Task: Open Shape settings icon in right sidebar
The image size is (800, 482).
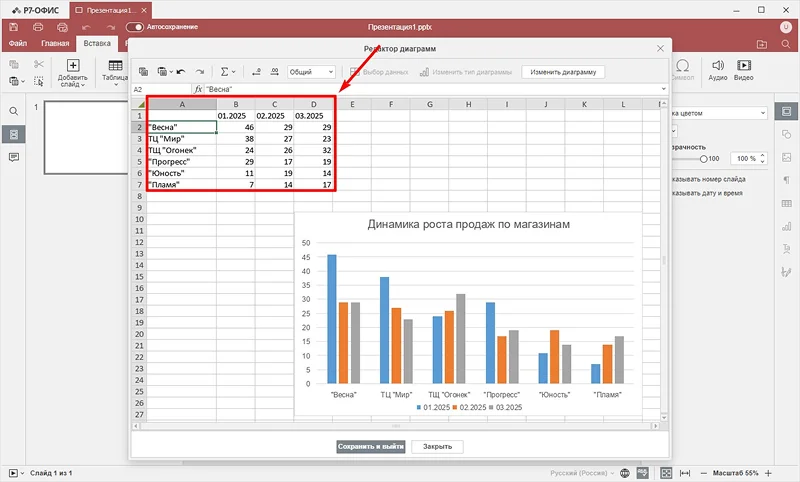Action: point(786,134)
